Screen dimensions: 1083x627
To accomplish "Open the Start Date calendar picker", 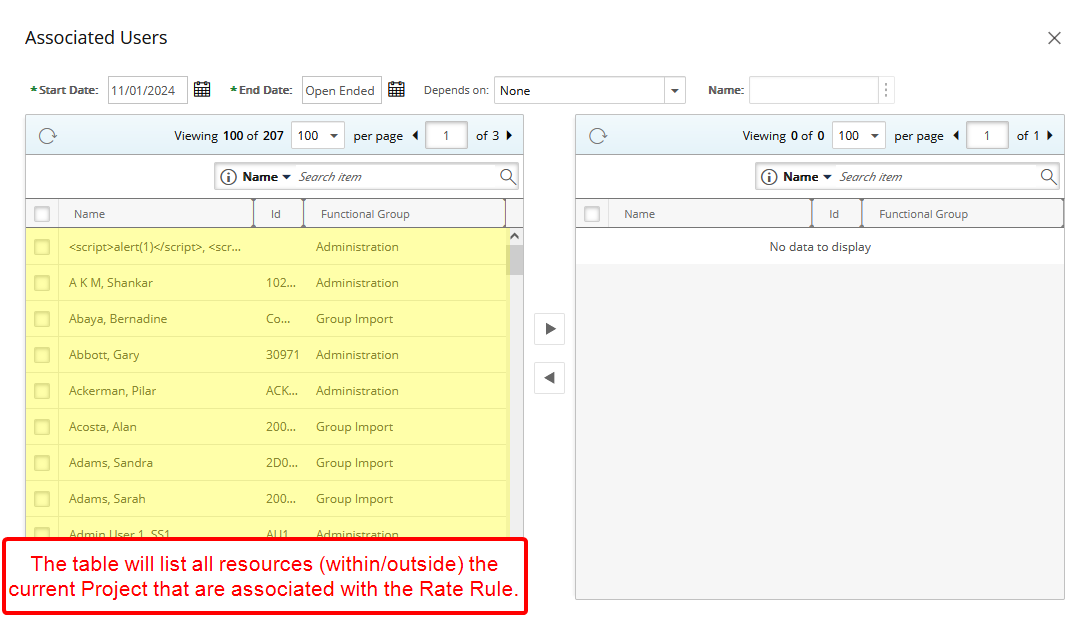I will pyautogui.click(x=202, y=90).
